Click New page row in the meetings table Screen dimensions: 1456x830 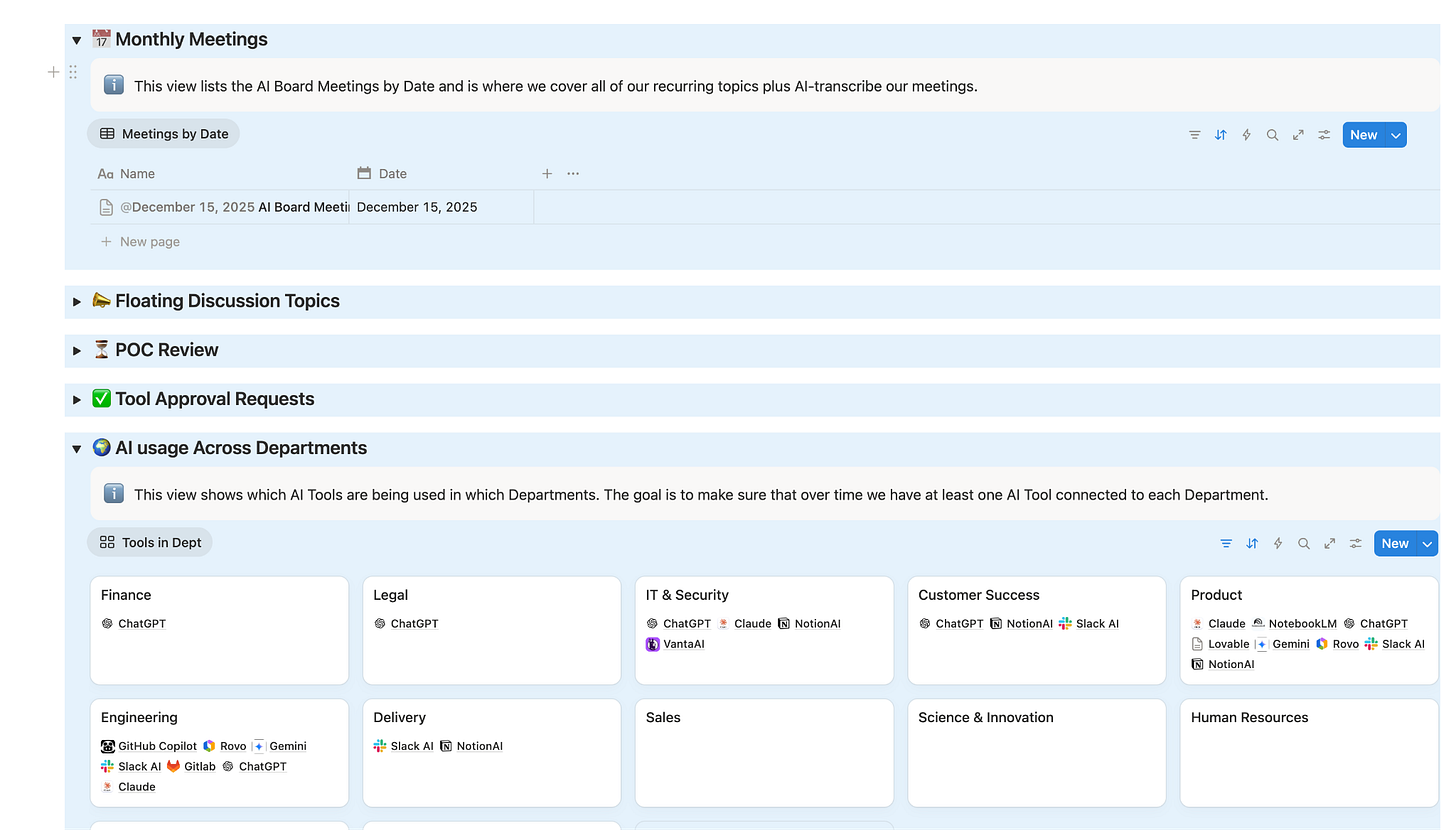(140, 242)
